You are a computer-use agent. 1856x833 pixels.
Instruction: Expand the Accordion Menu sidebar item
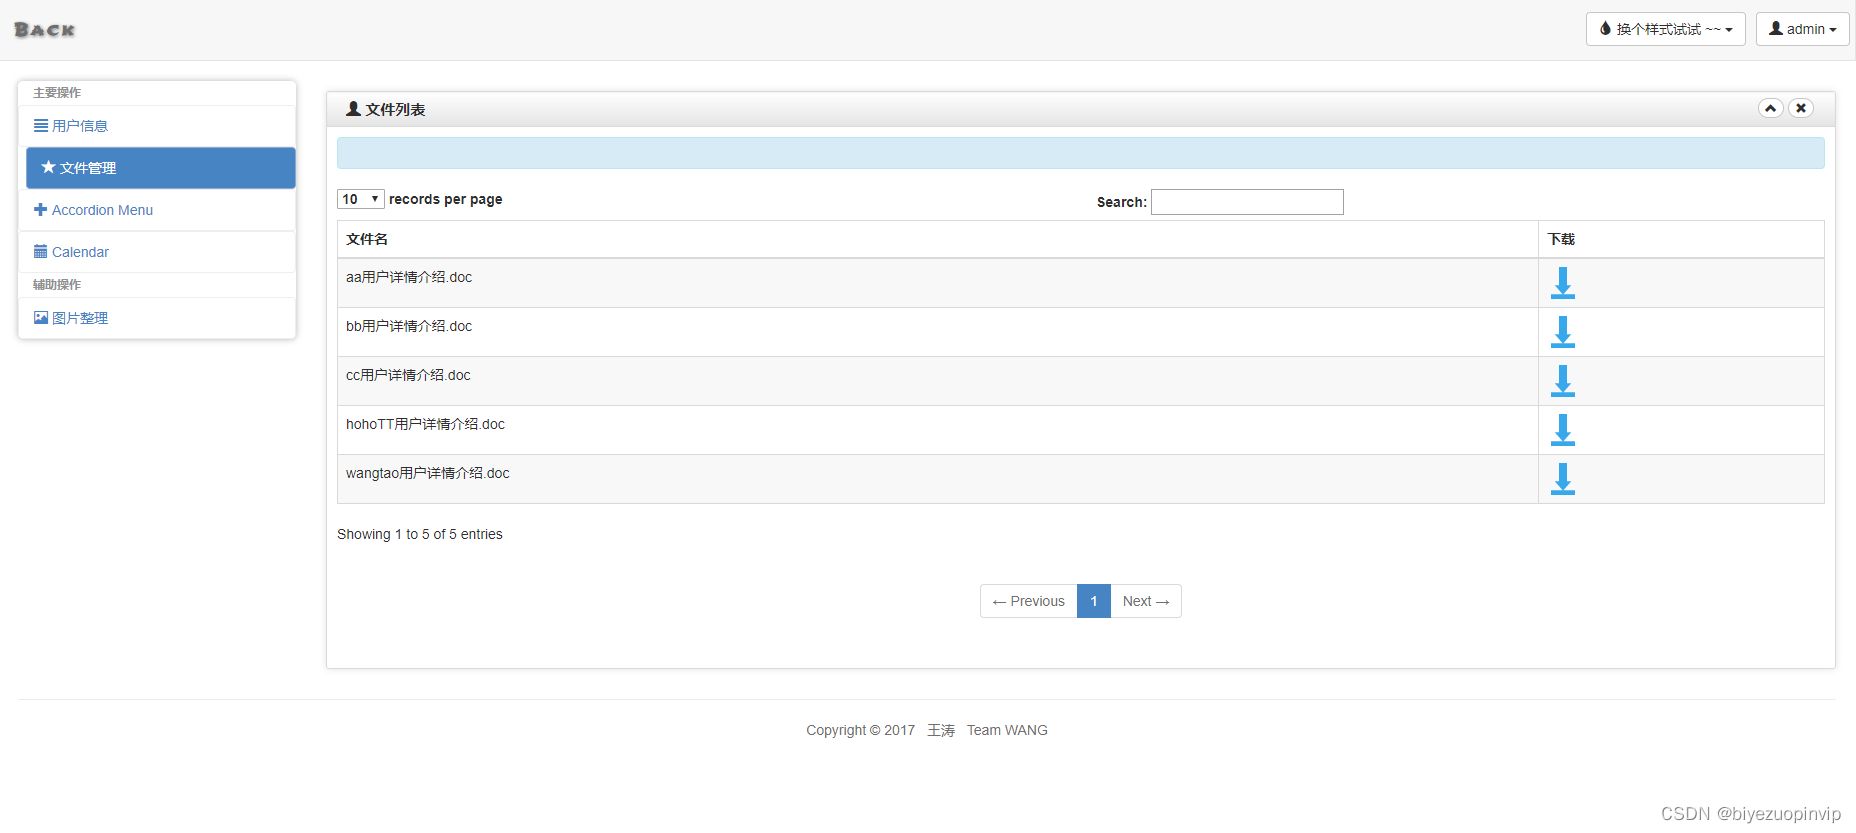(x=102, y=210)
